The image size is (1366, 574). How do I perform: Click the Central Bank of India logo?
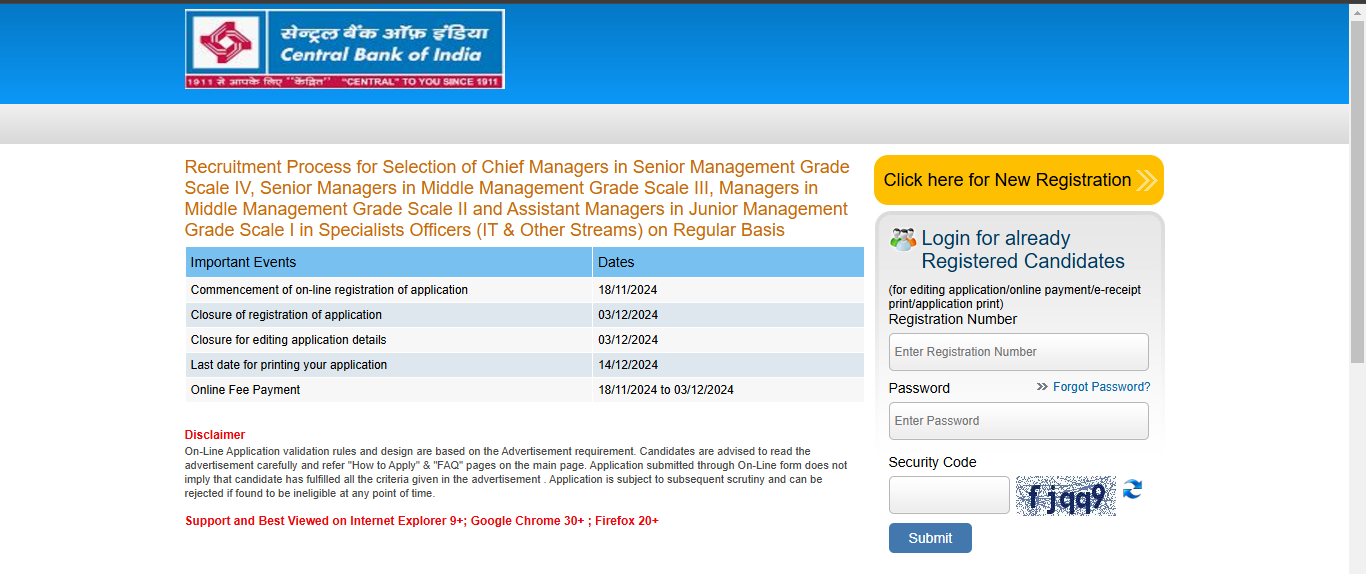345,49
